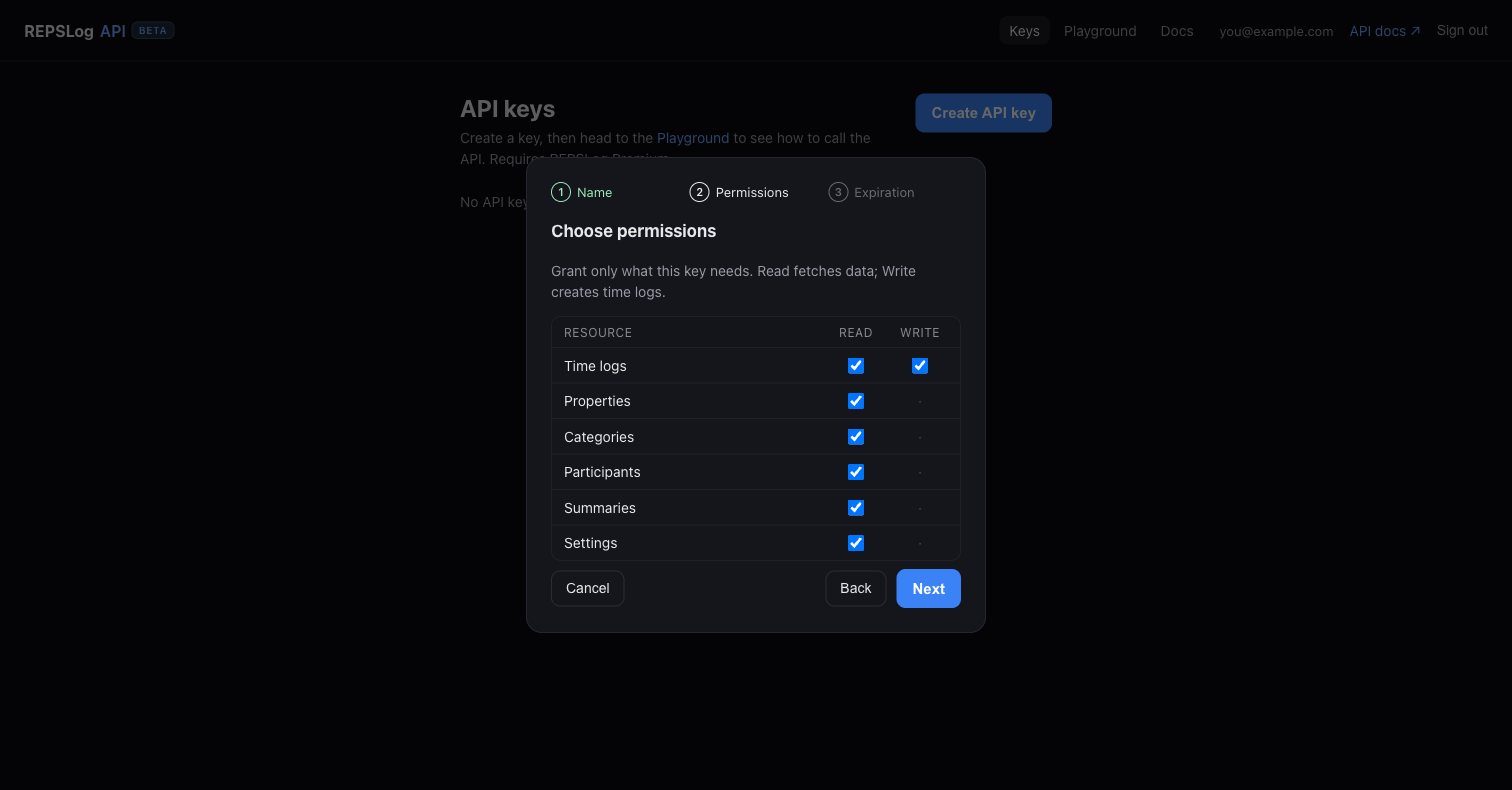Screen dimensions: 1512x790
Task: Cancel the API key dialog
Action: pyautogui.click(x=587, y=588)
